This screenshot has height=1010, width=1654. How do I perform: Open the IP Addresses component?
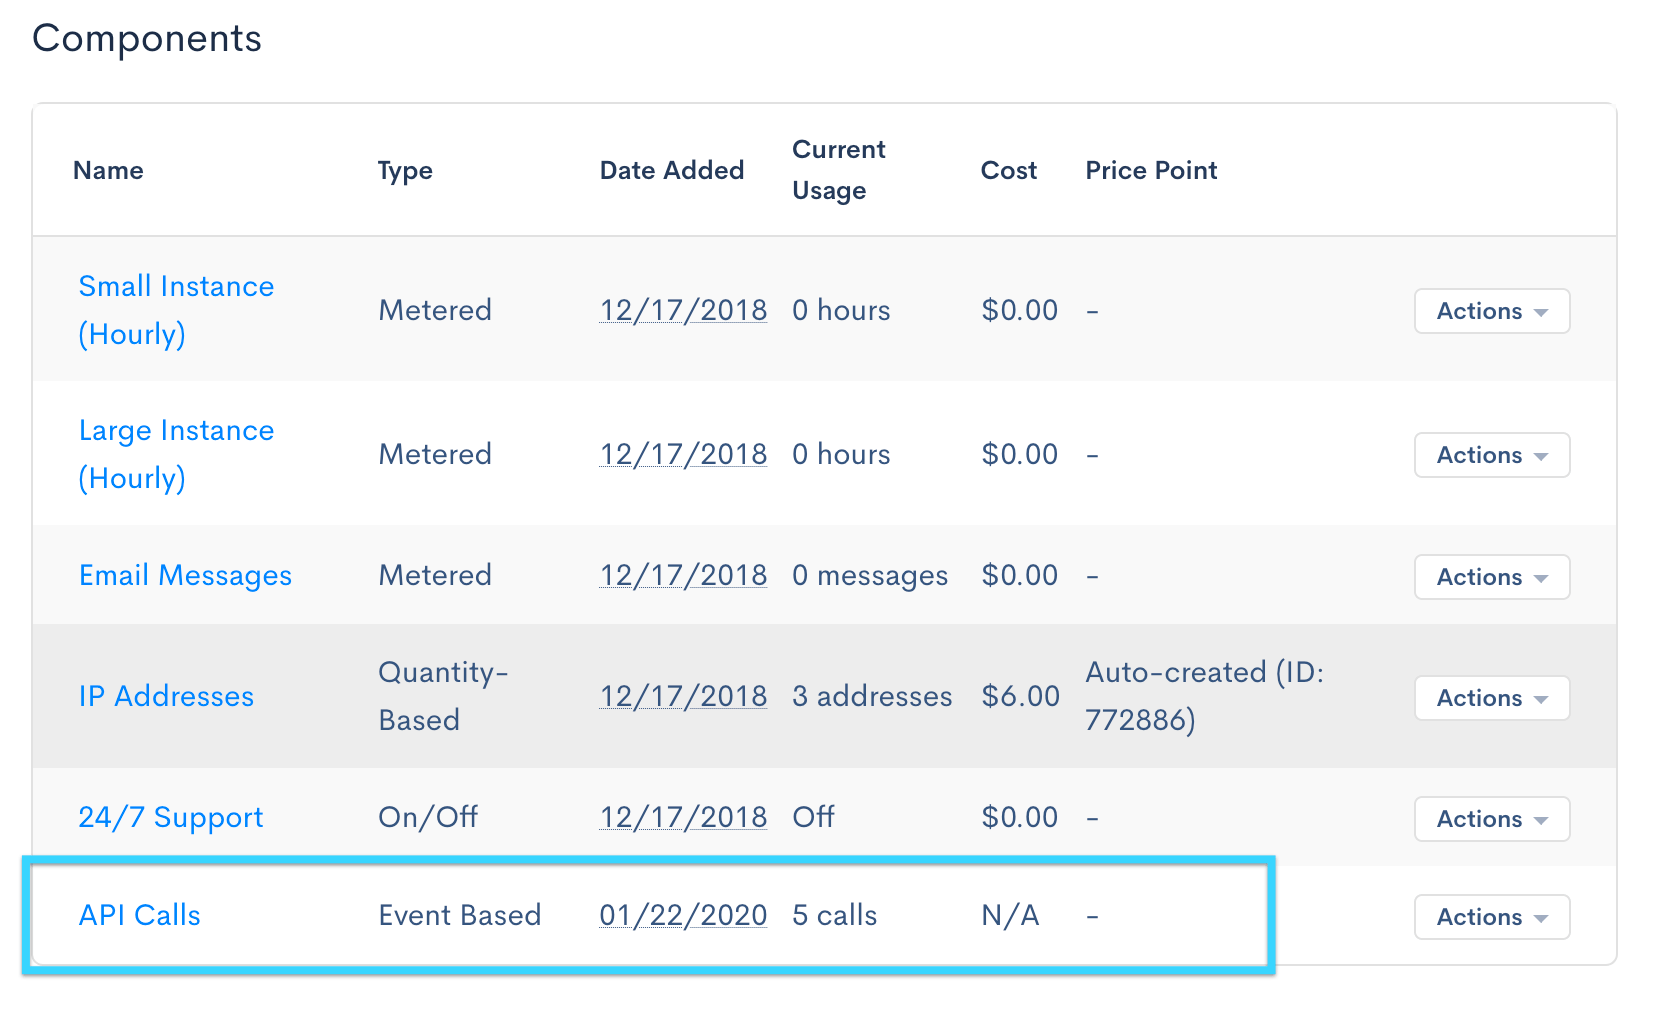click(166, 696)
